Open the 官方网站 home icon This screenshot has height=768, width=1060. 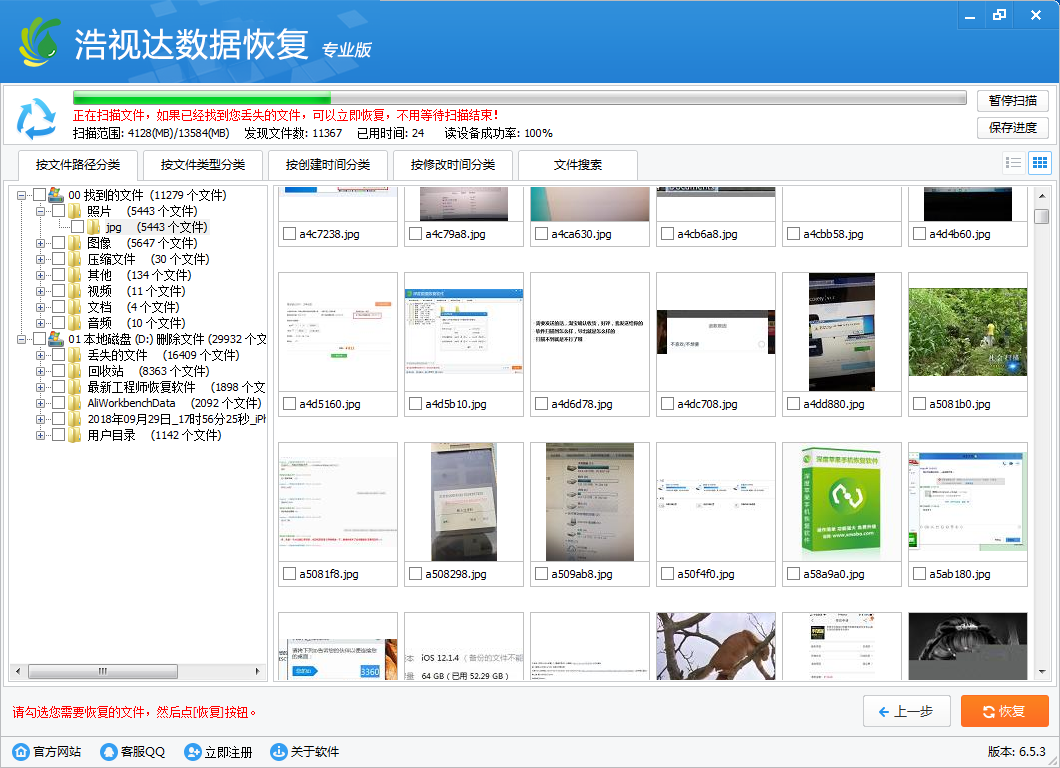pos(21,752)
